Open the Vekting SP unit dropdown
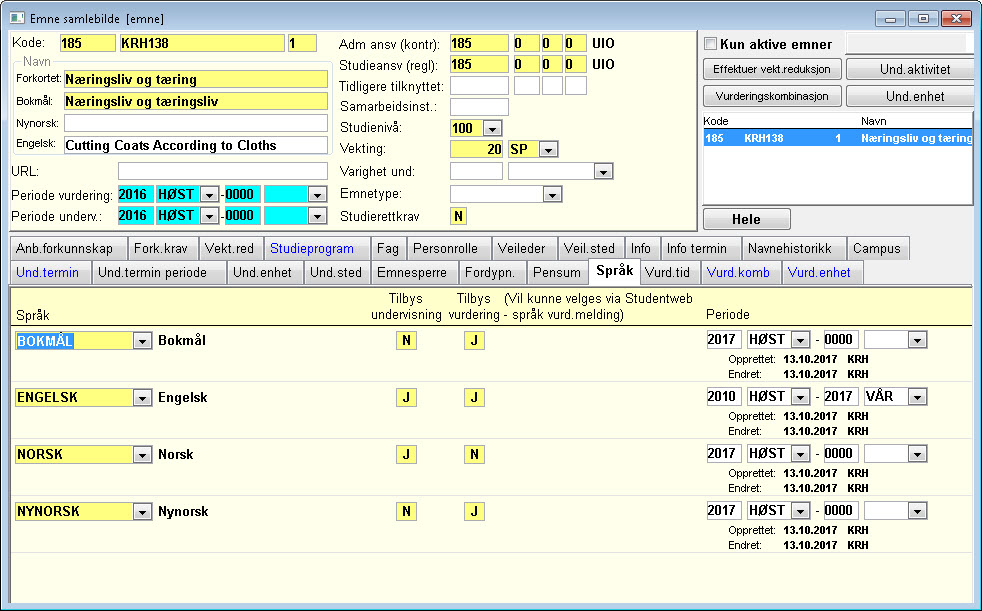The width and height of the screenshot is (982, 611). coord(548,150)
